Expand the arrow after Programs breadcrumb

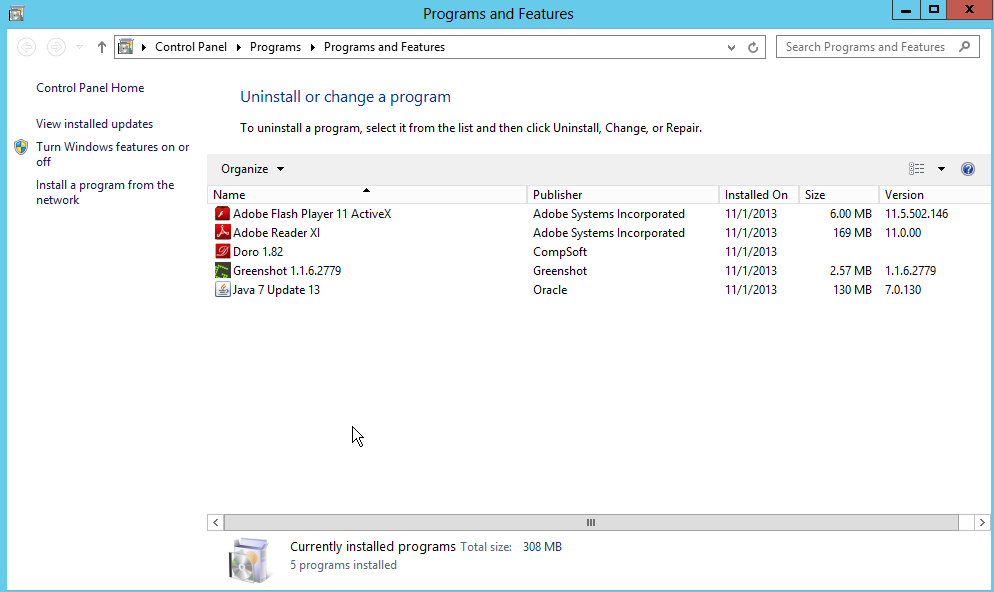tap(313, 47)
